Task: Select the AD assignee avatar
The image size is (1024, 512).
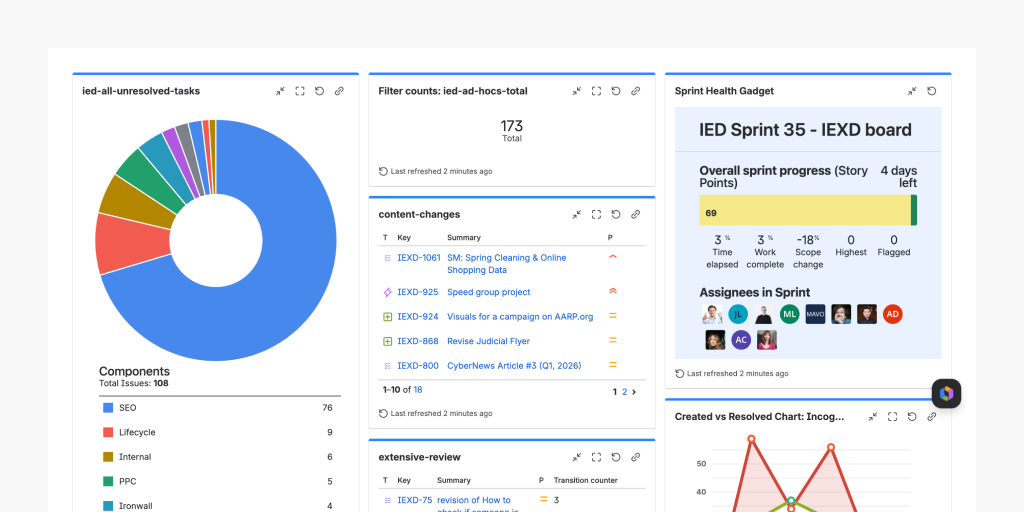Action: 893,314
